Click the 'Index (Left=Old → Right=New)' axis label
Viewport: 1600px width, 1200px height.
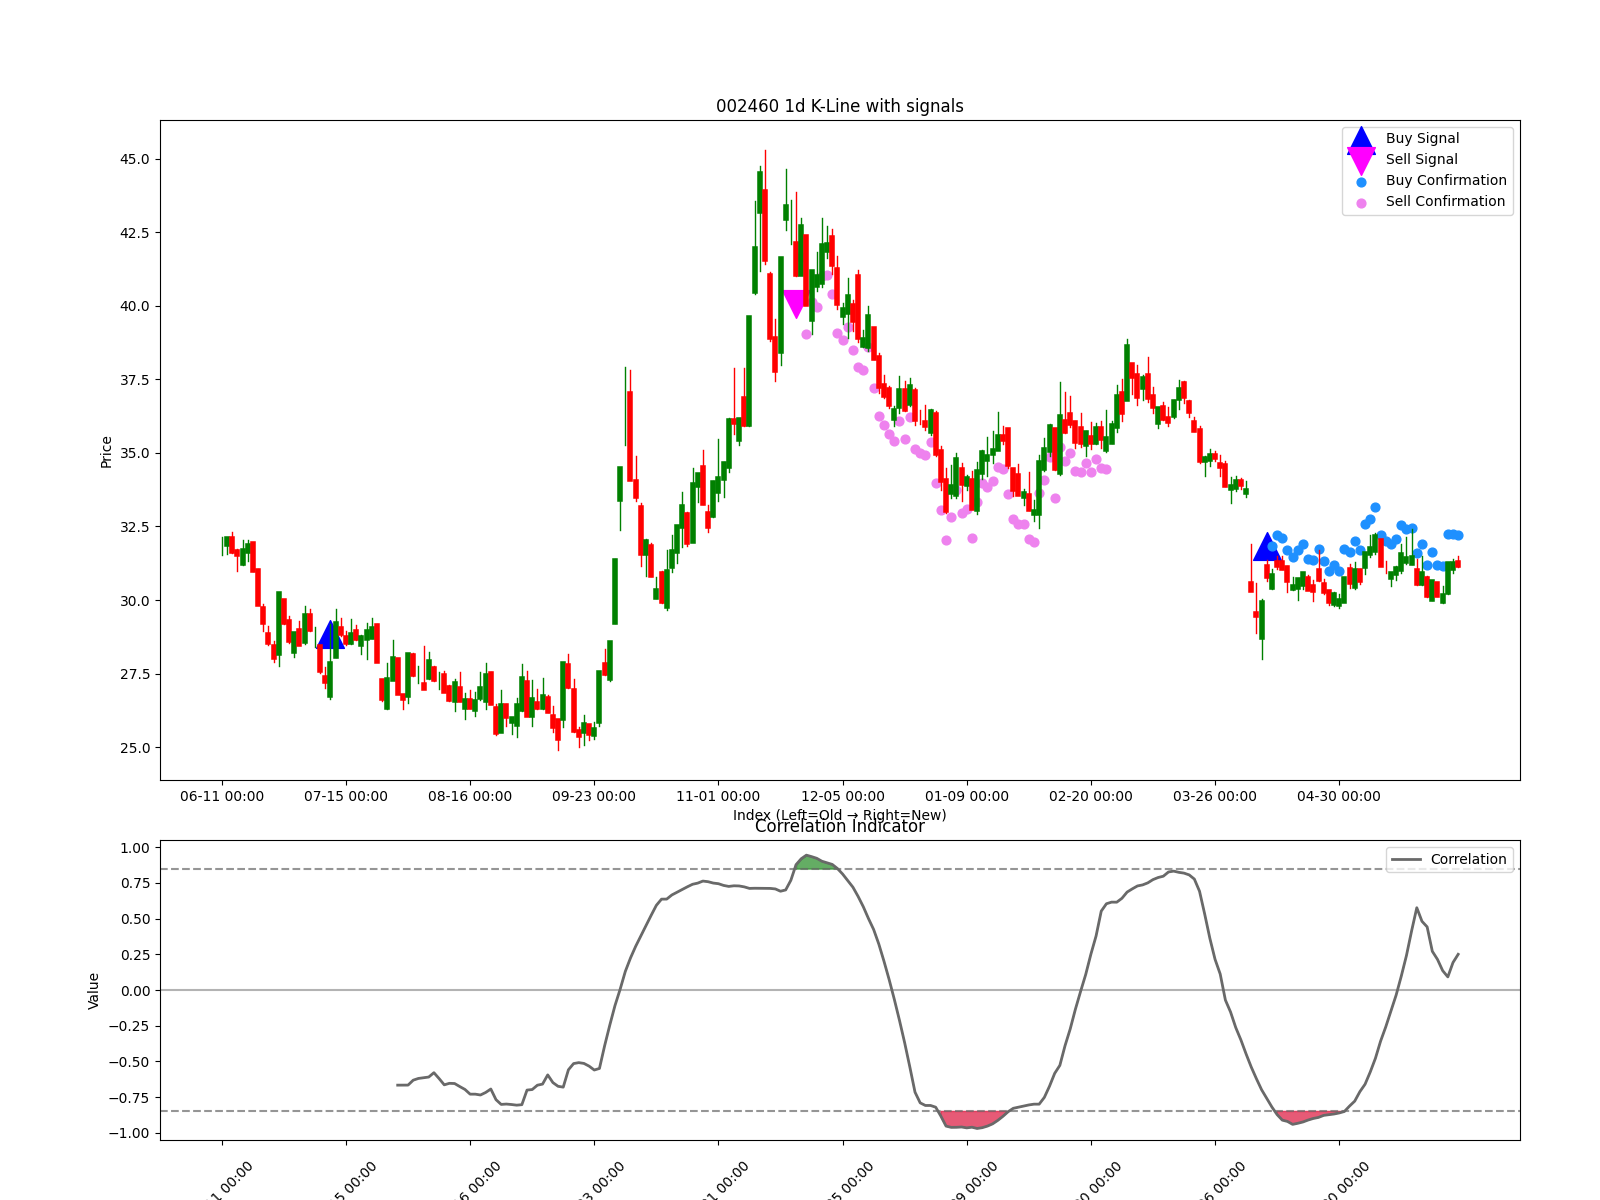point(840,815)
